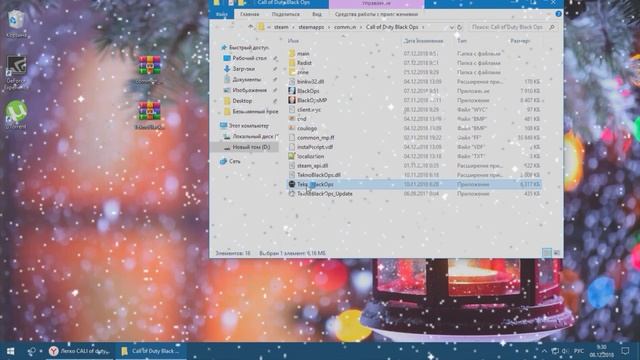Click the common breadcrumb segment
The height and width of the screenshot is (360, 640).
pos(345,27)
